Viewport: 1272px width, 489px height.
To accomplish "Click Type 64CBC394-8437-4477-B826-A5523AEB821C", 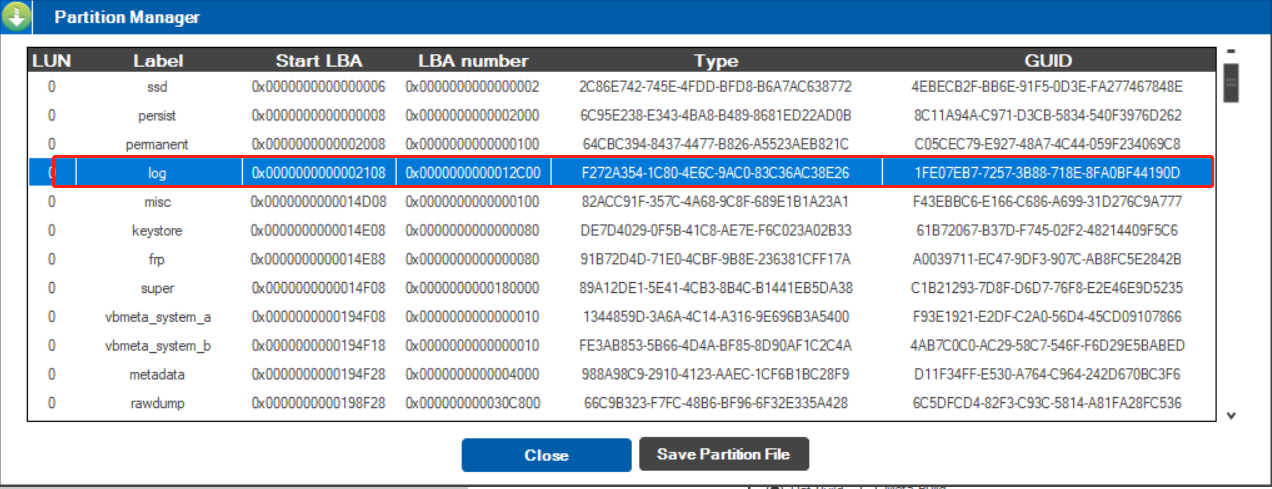I will (716, 145).
